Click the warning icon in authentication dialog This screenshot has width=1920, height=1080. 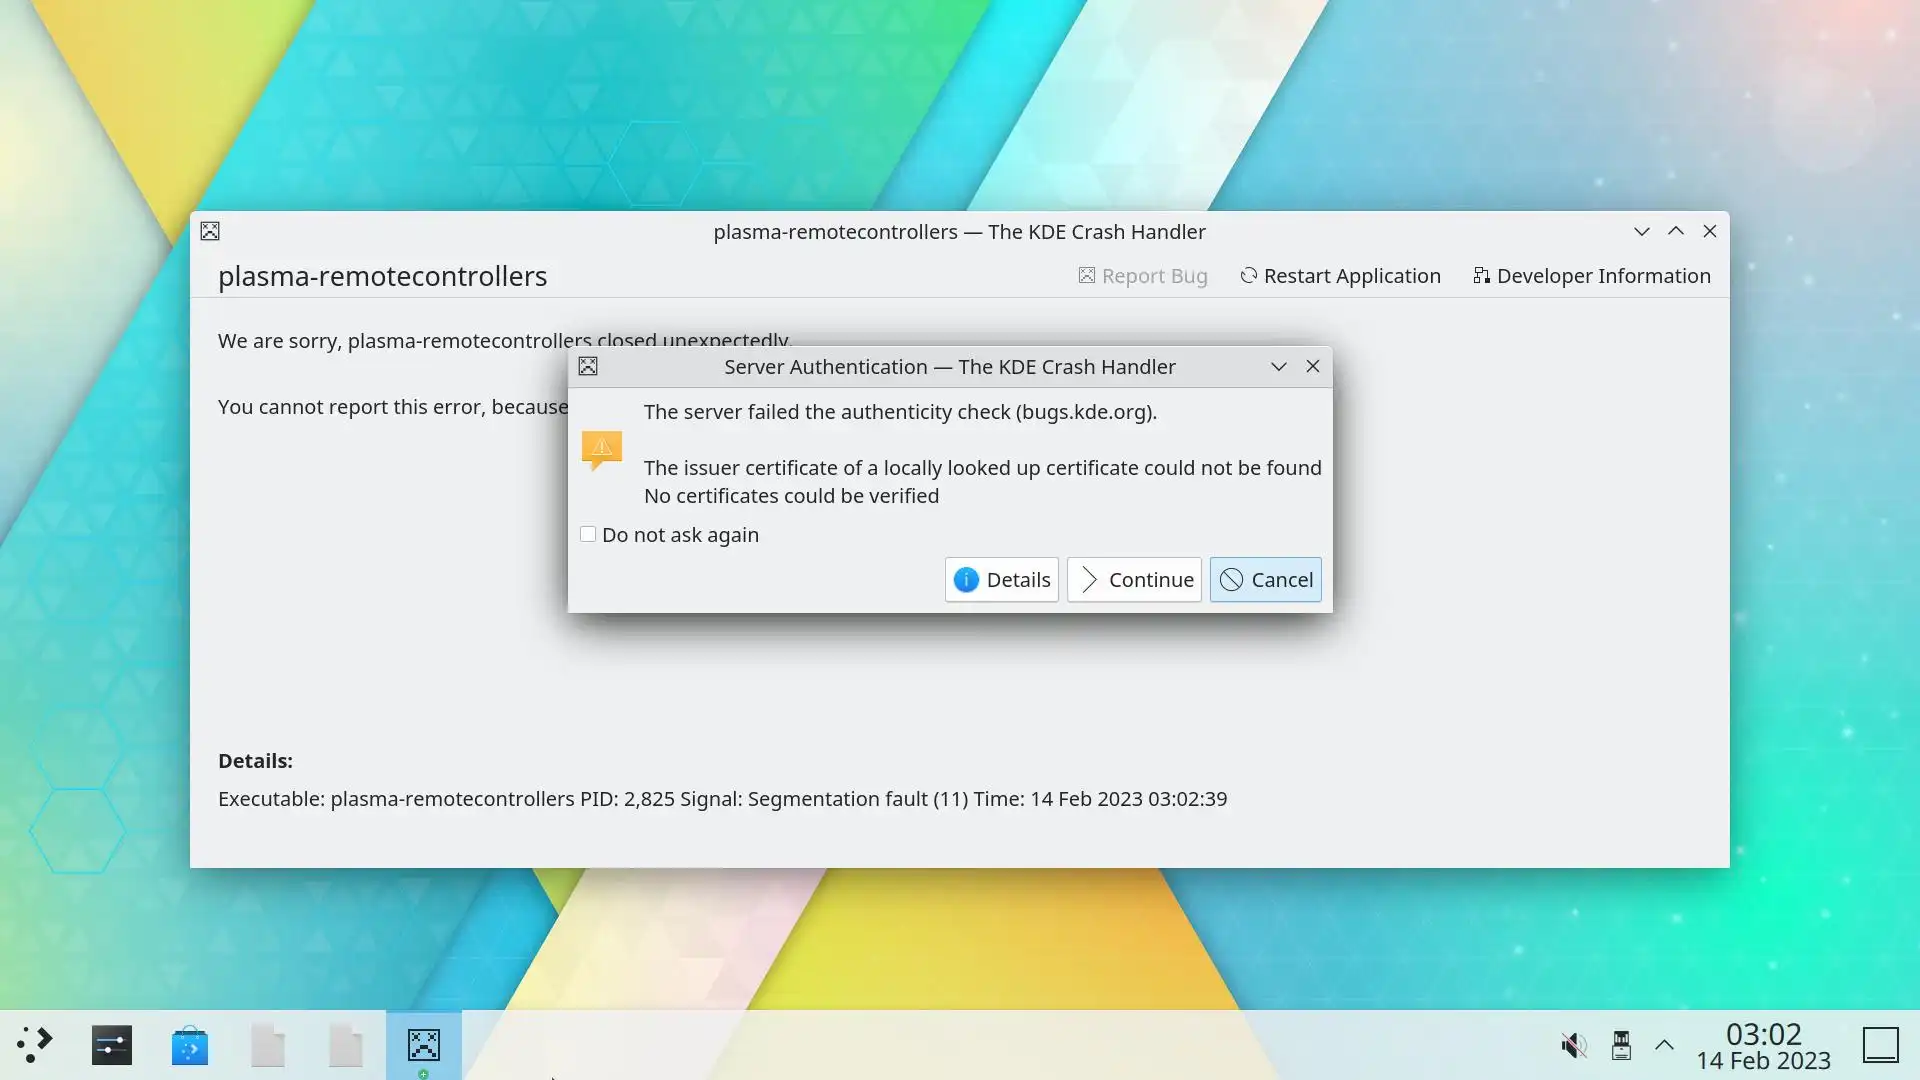click(x=602, y=451)
